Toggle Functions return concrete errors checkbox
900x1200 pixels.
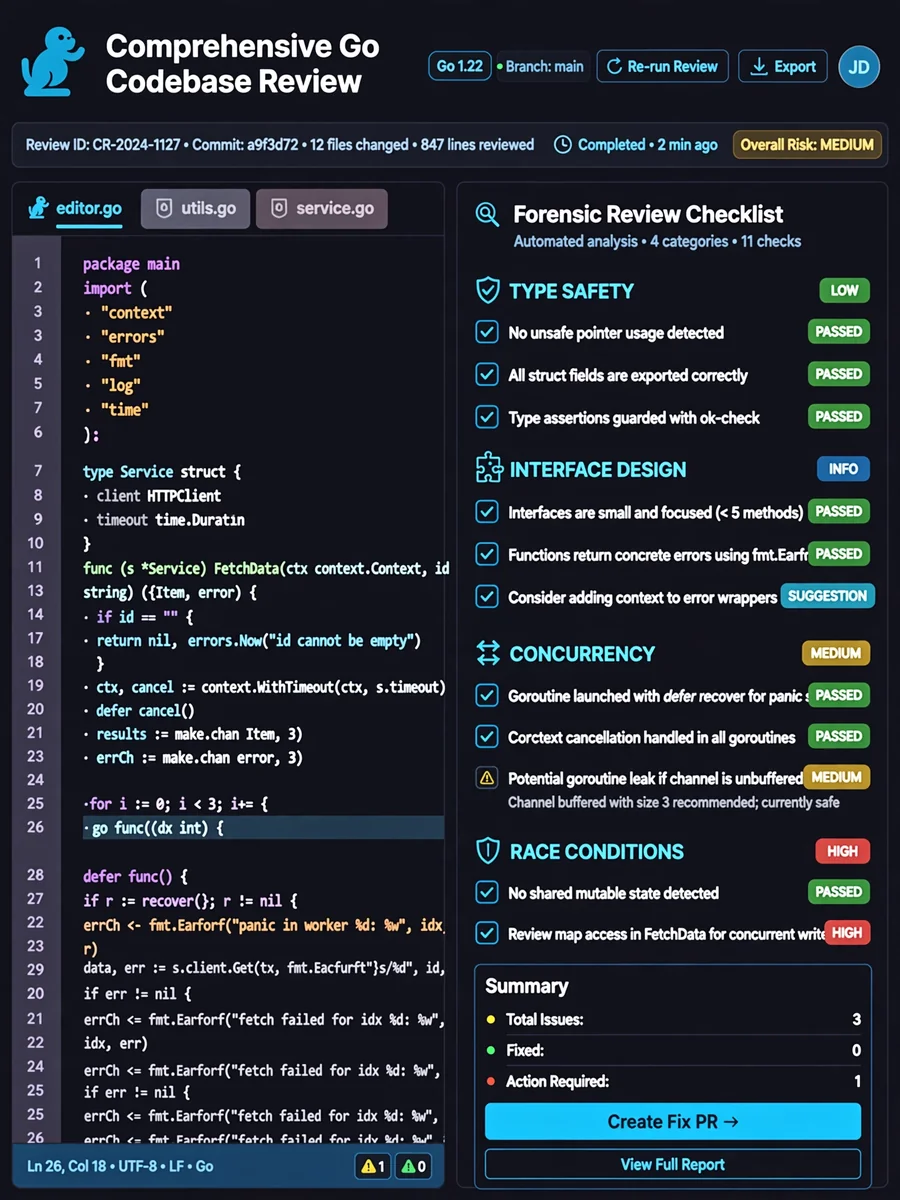pyautogui.click(x=487, y=554)
